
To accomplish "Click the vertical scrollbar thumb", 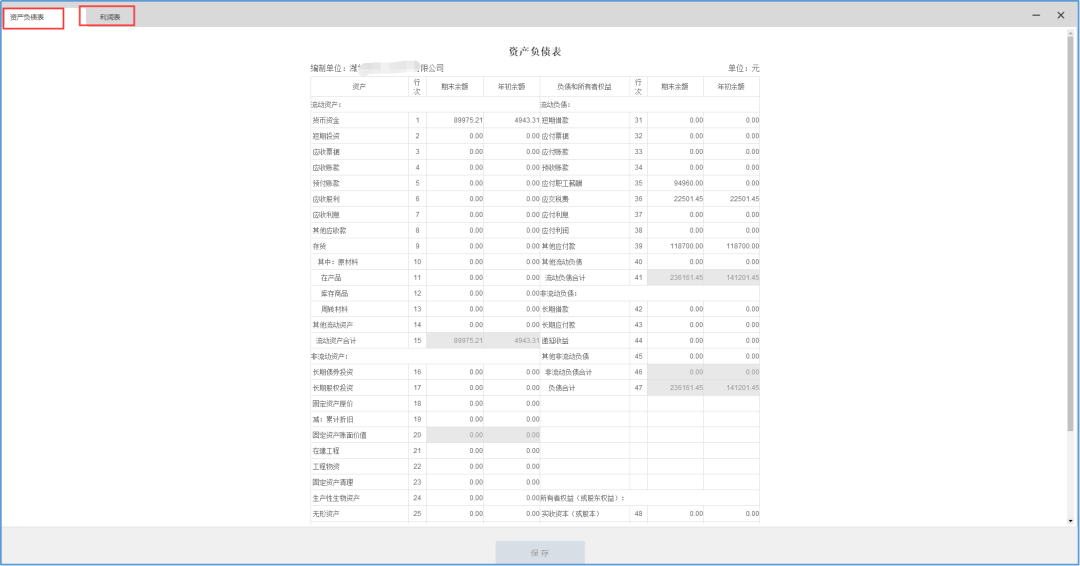I will pyautogui.click(x=1070, y=234).
